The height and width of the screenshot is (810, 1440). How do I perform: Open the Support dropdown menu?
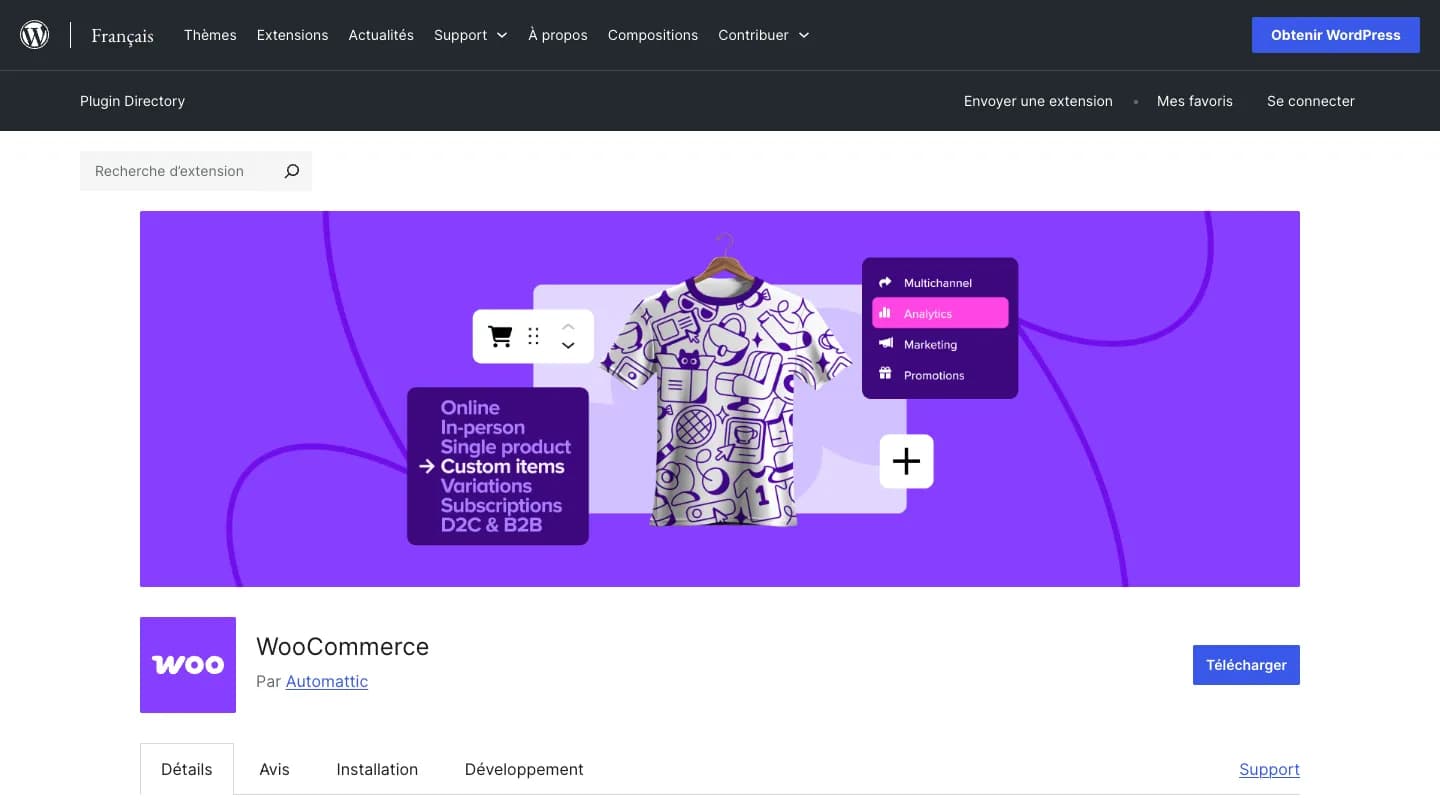[x=471, y=35]
